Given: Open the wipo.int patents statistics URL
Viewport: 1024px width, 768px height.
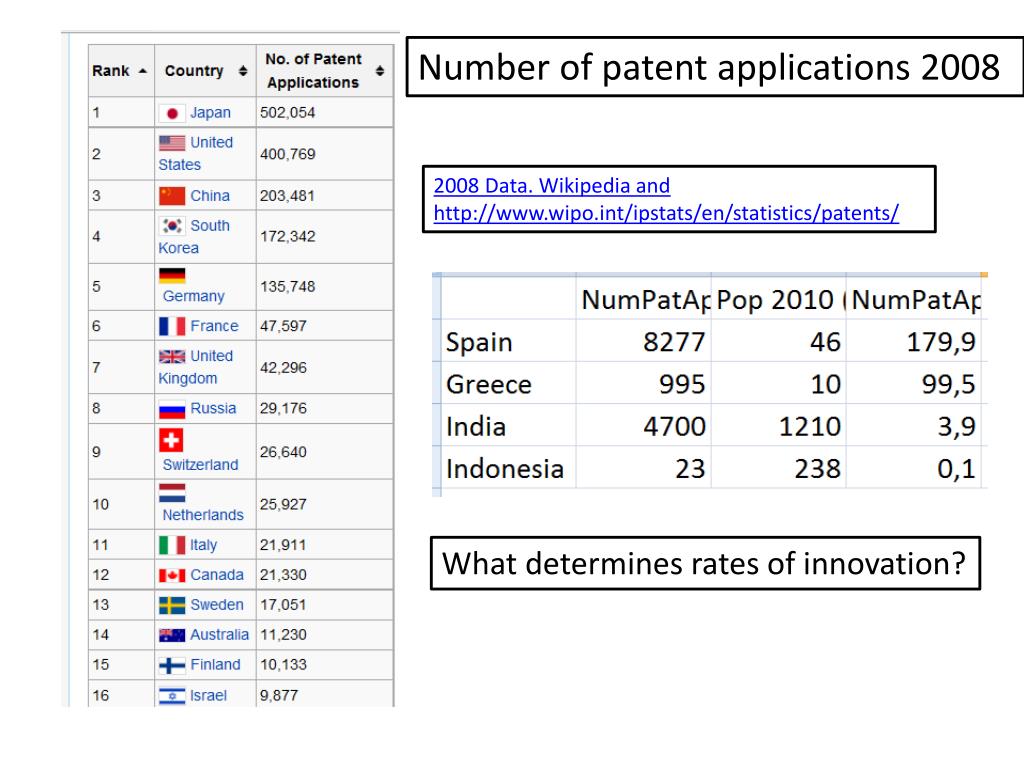Looking at the screenshot, I should (x=666, y=214).
